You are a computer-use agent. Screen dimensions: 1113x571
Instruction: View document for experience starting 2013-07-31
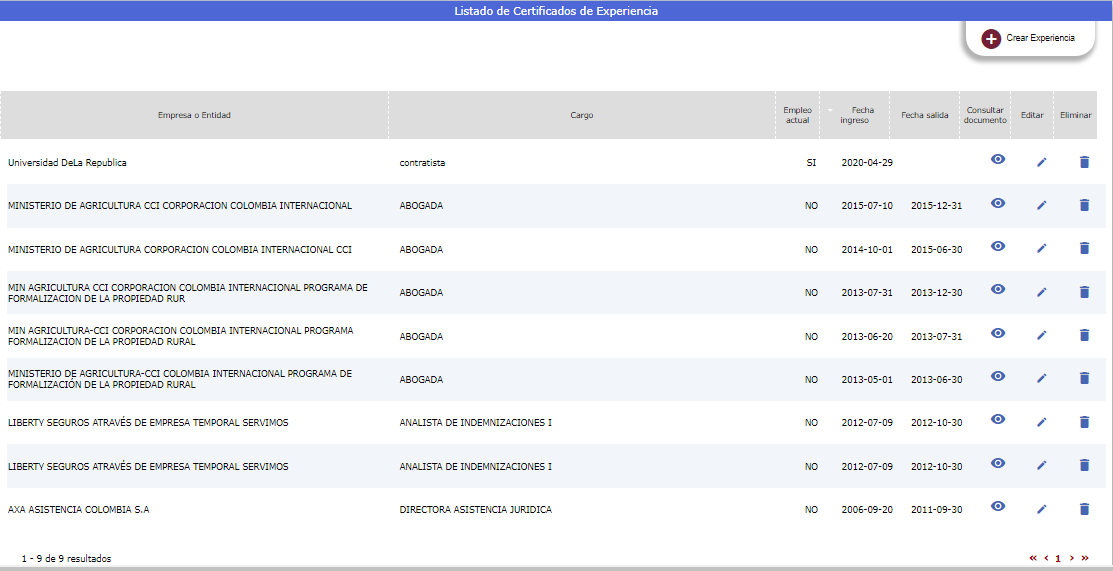tap(997, 289)
